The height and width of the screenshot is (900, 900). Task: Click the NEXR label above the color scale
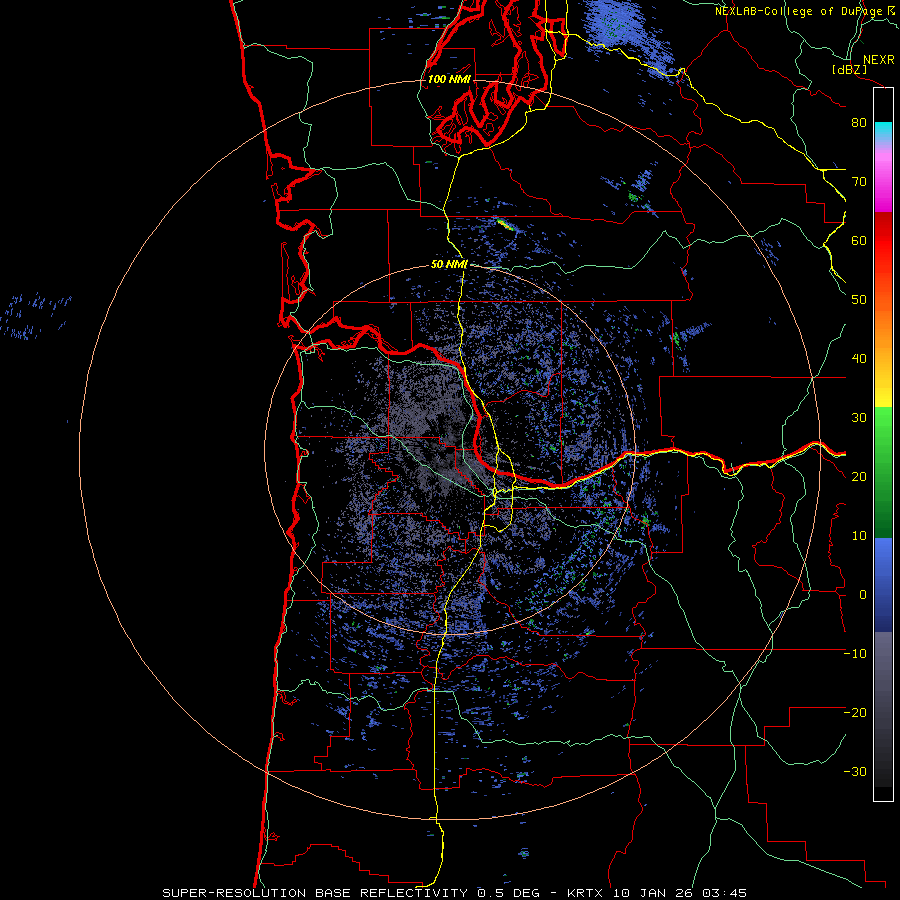(879, 60)
